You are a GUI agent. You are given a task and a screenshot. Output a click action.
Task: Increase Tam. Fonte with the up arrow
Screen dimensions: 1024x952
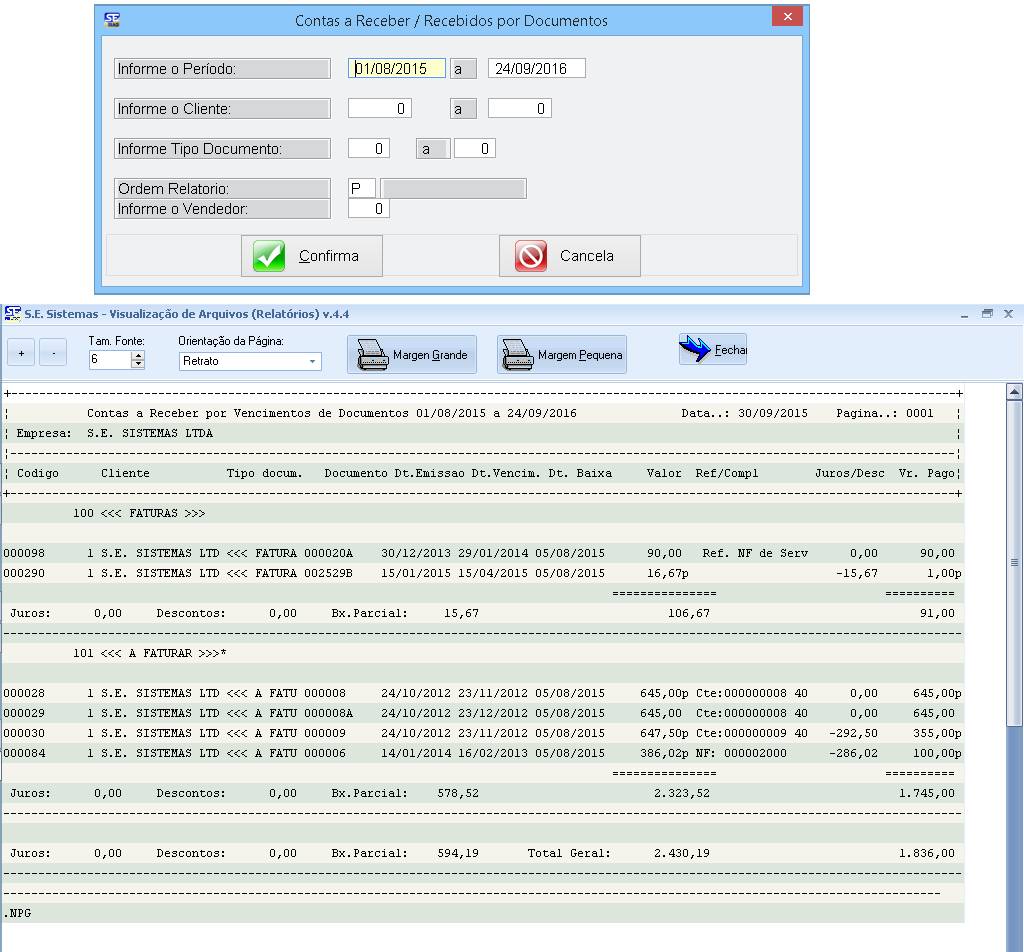click(x=138, y=355)
